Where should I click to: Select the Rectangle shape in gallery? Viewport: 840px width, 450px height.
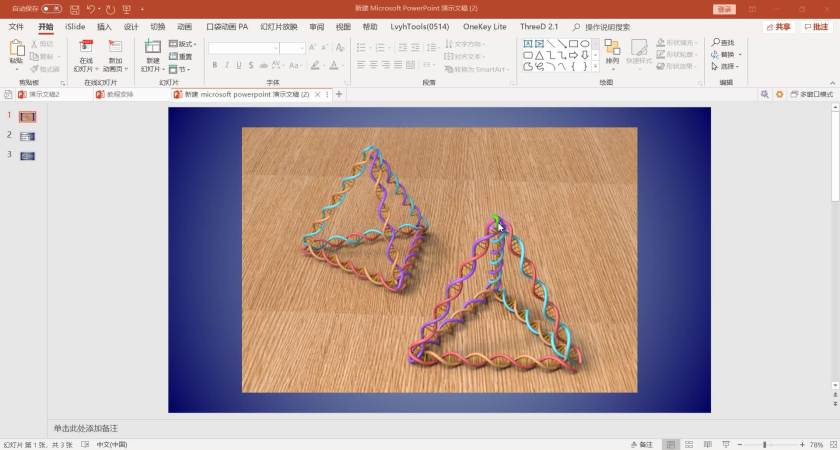(x=573, y=43)
